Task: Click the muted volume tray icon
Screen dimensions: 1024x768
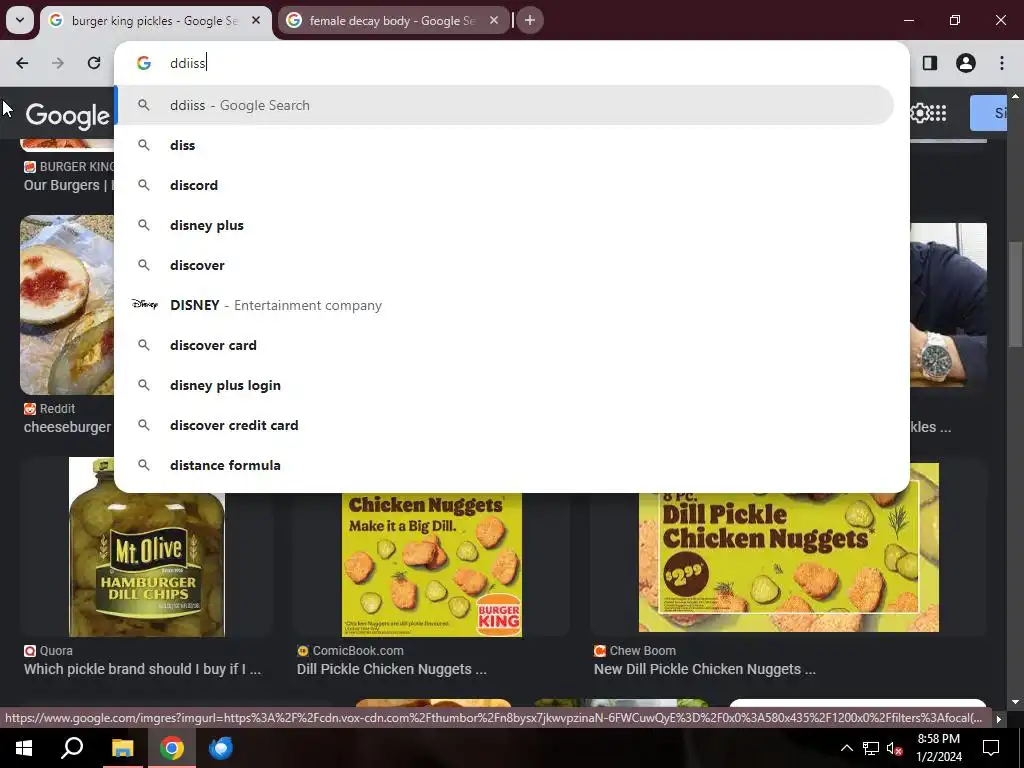Action: 895,748
